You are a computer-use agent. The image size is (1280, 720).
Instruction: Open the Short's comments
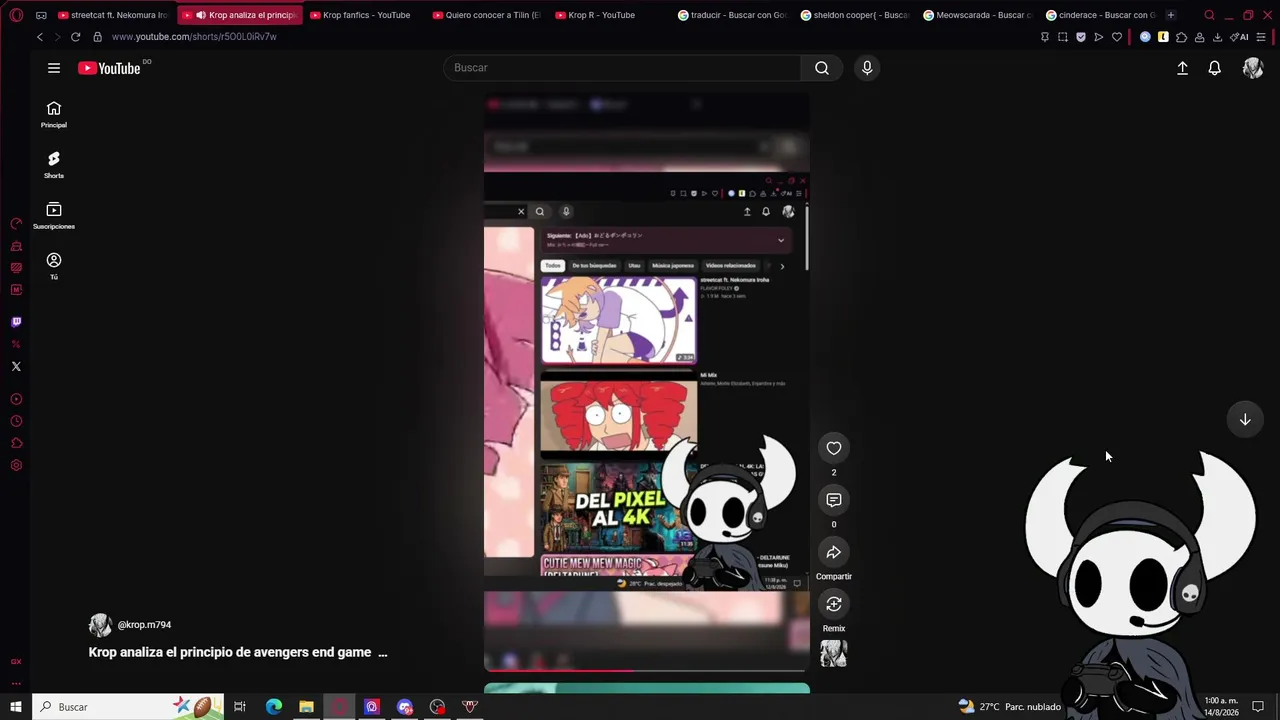(834, 500)
